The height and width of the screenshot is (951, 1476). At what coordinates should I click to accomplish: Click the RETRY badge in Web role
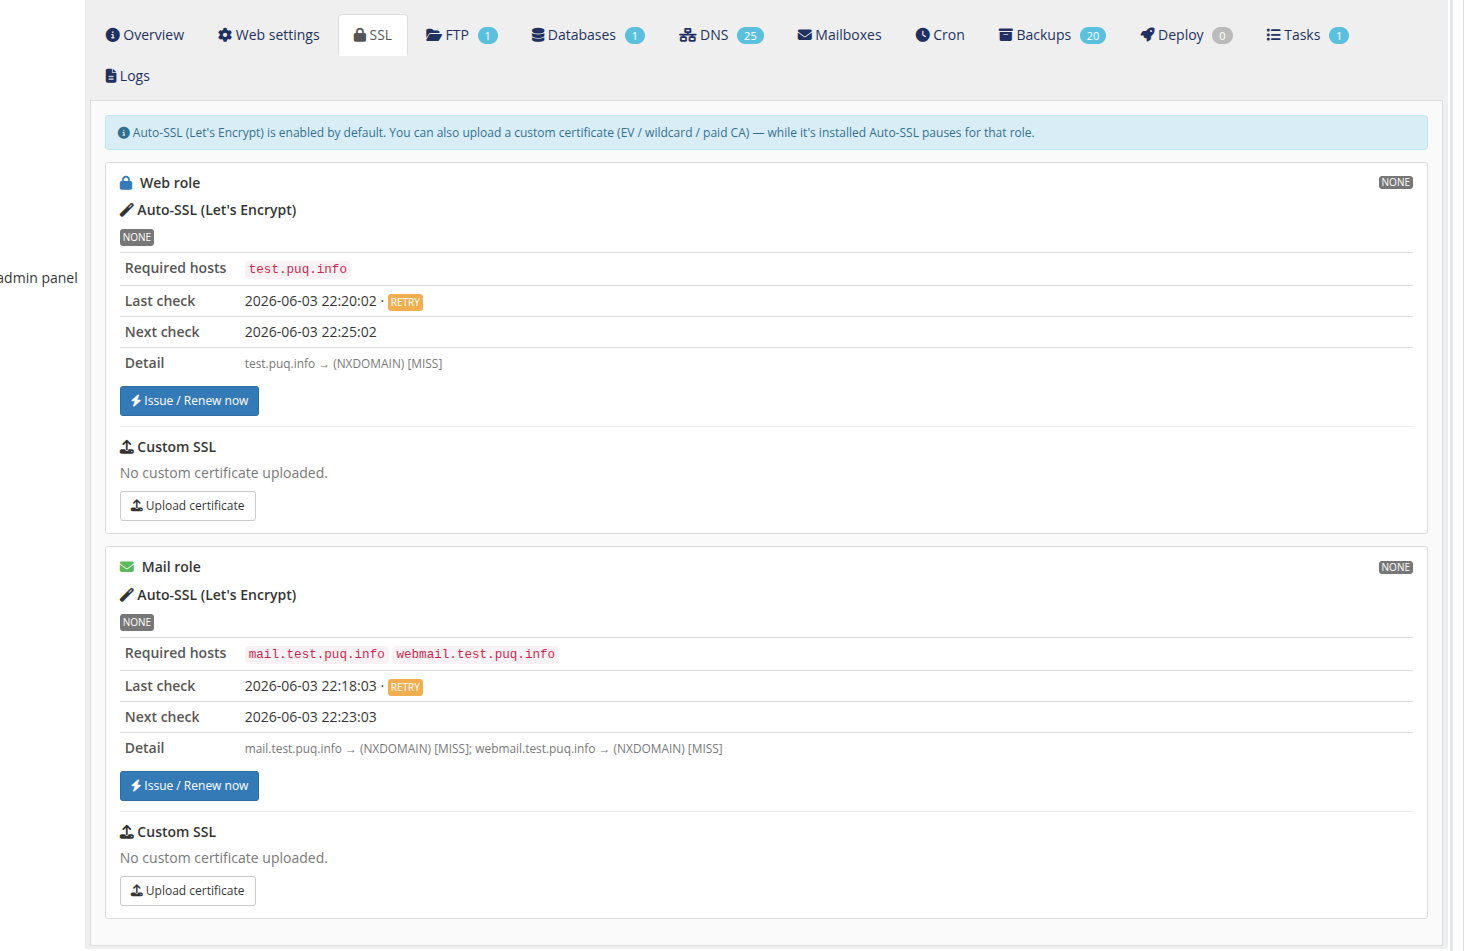(405, 302)
